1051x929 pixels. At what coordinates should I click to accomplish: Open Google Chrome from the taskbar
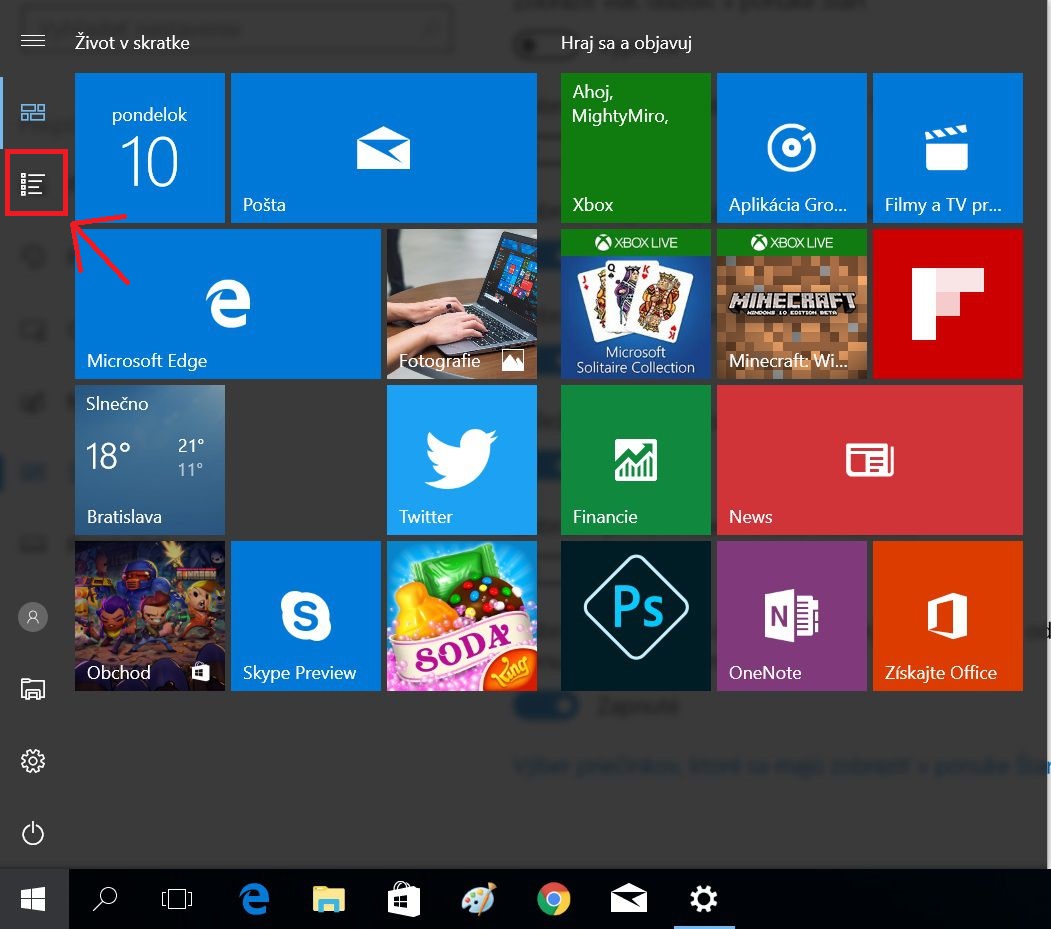[x=554, y=899]
